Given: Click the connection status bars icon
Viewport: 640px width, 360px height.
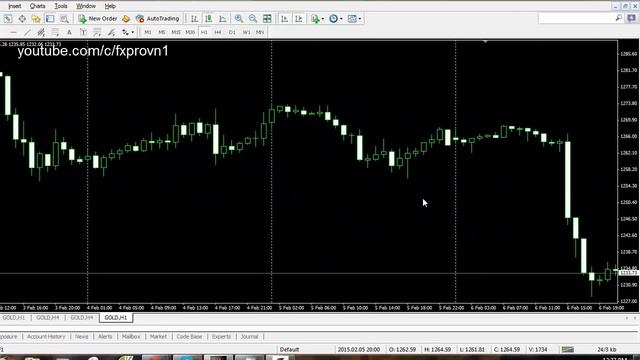Looking at the screenshot, I should (568, 350).
